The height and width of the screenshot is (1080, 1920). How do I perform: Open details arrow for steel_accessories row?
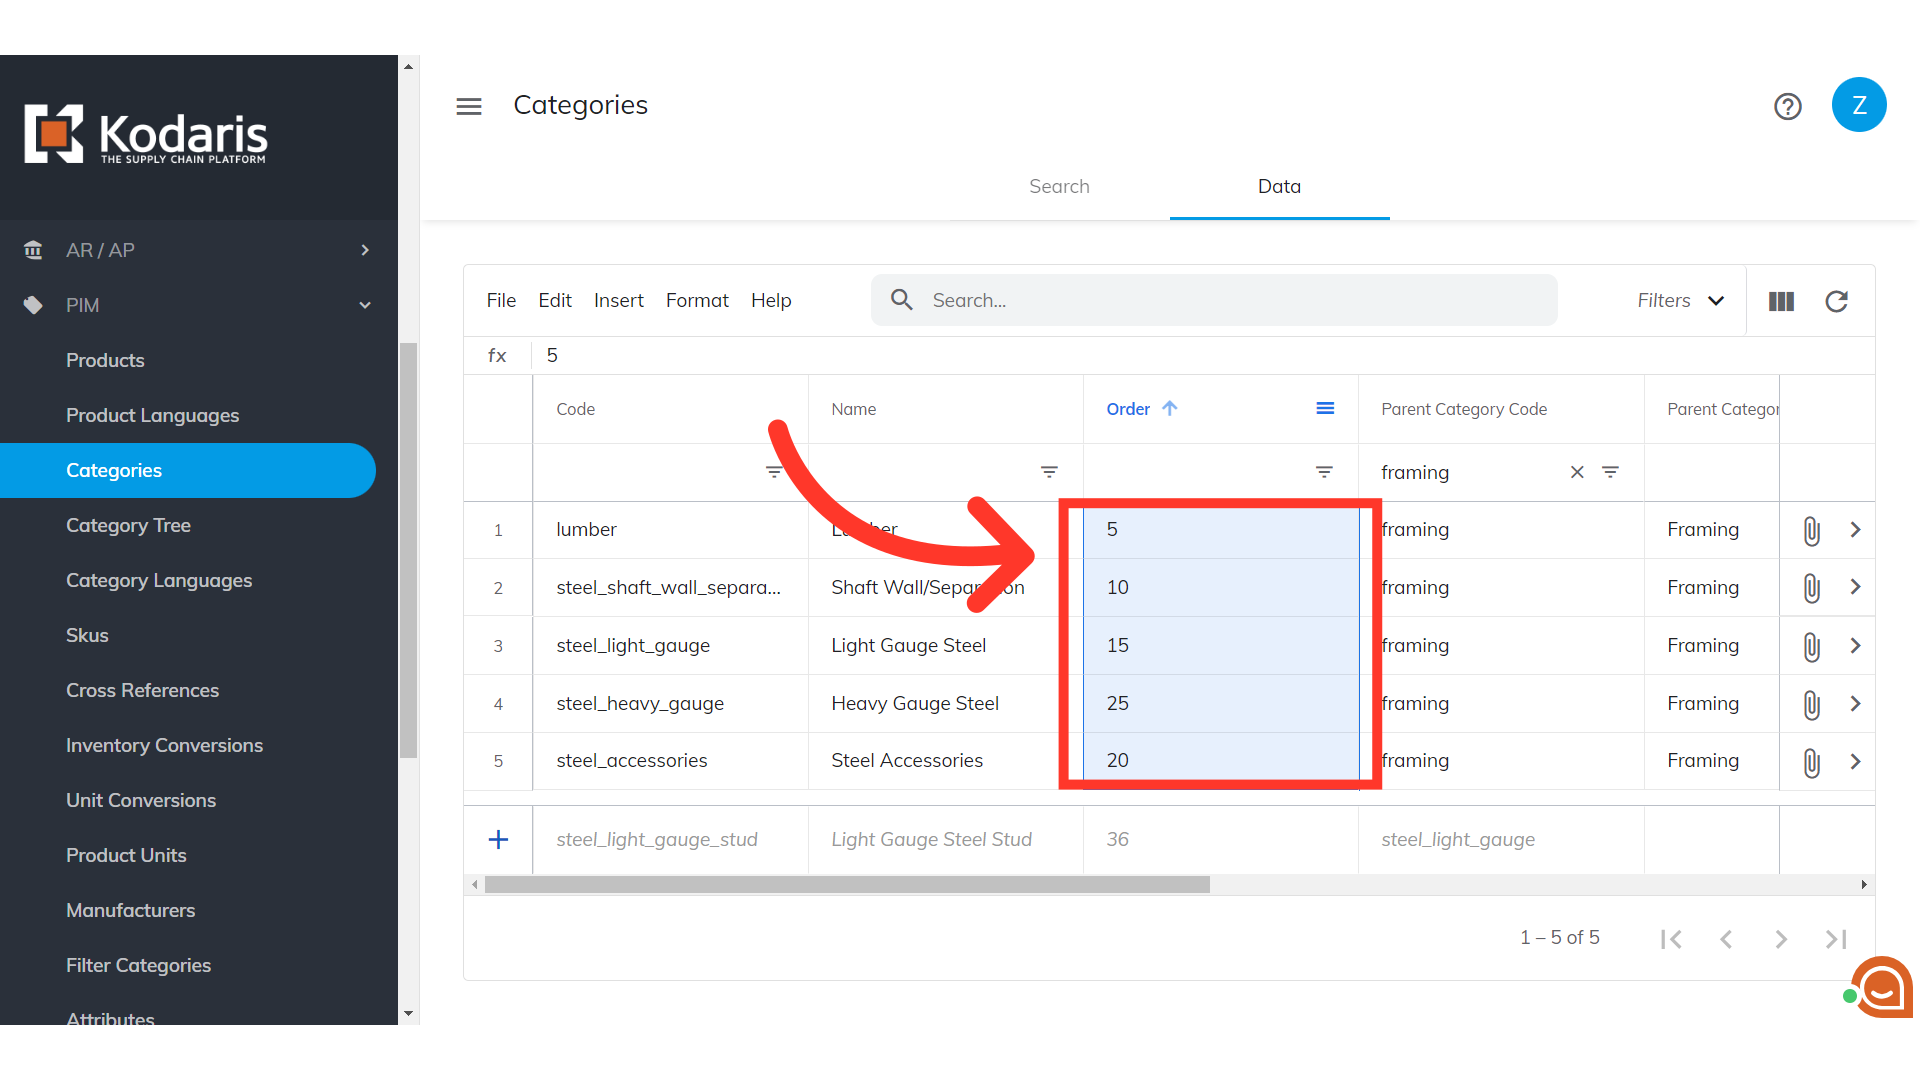[1855, 761]
